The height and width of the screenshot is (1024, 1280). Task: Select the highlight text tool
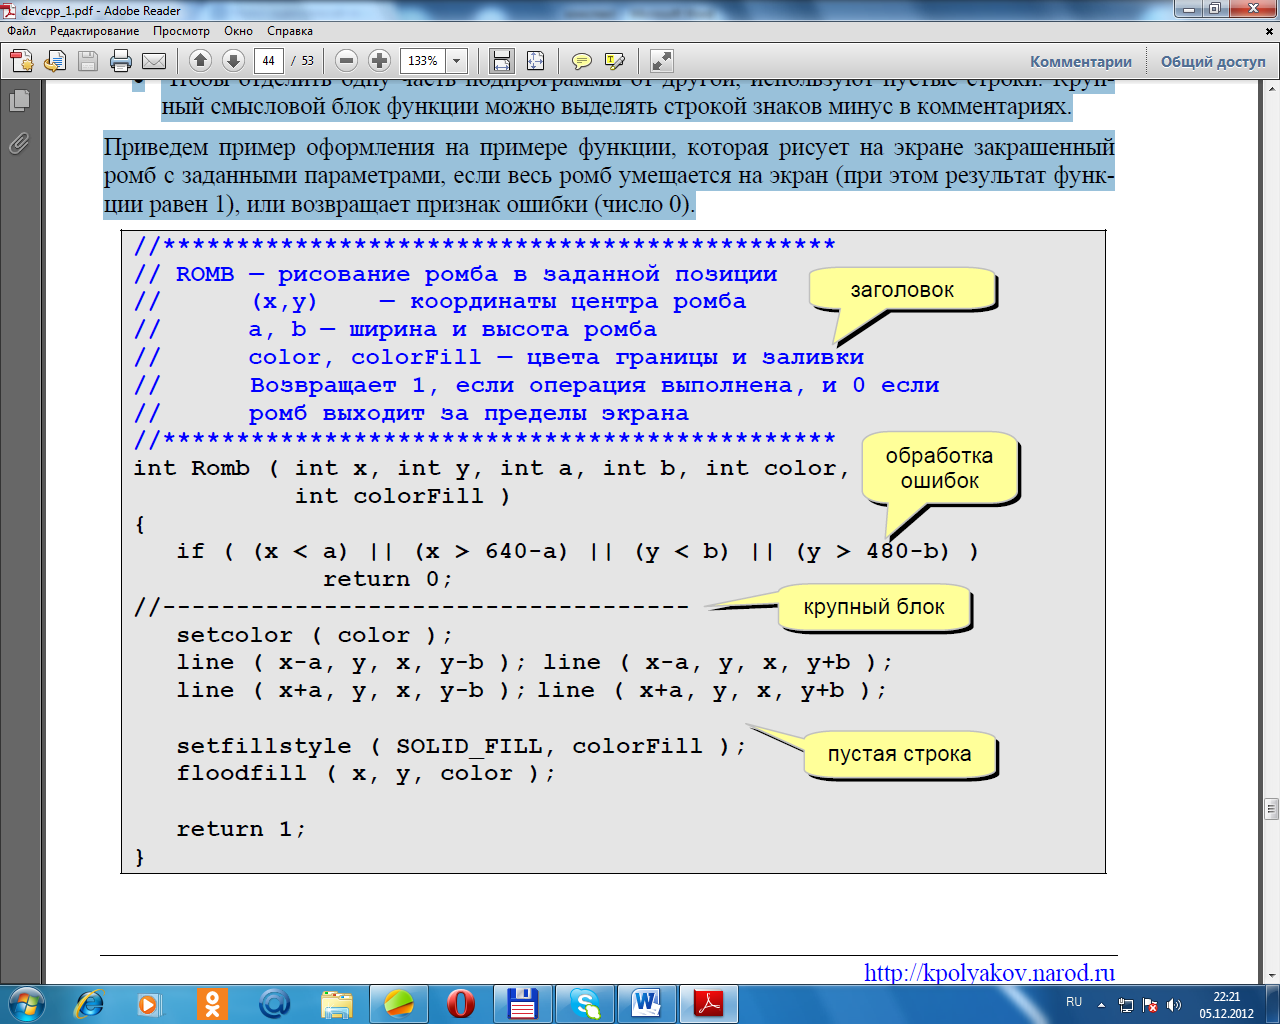coord(615,61)
